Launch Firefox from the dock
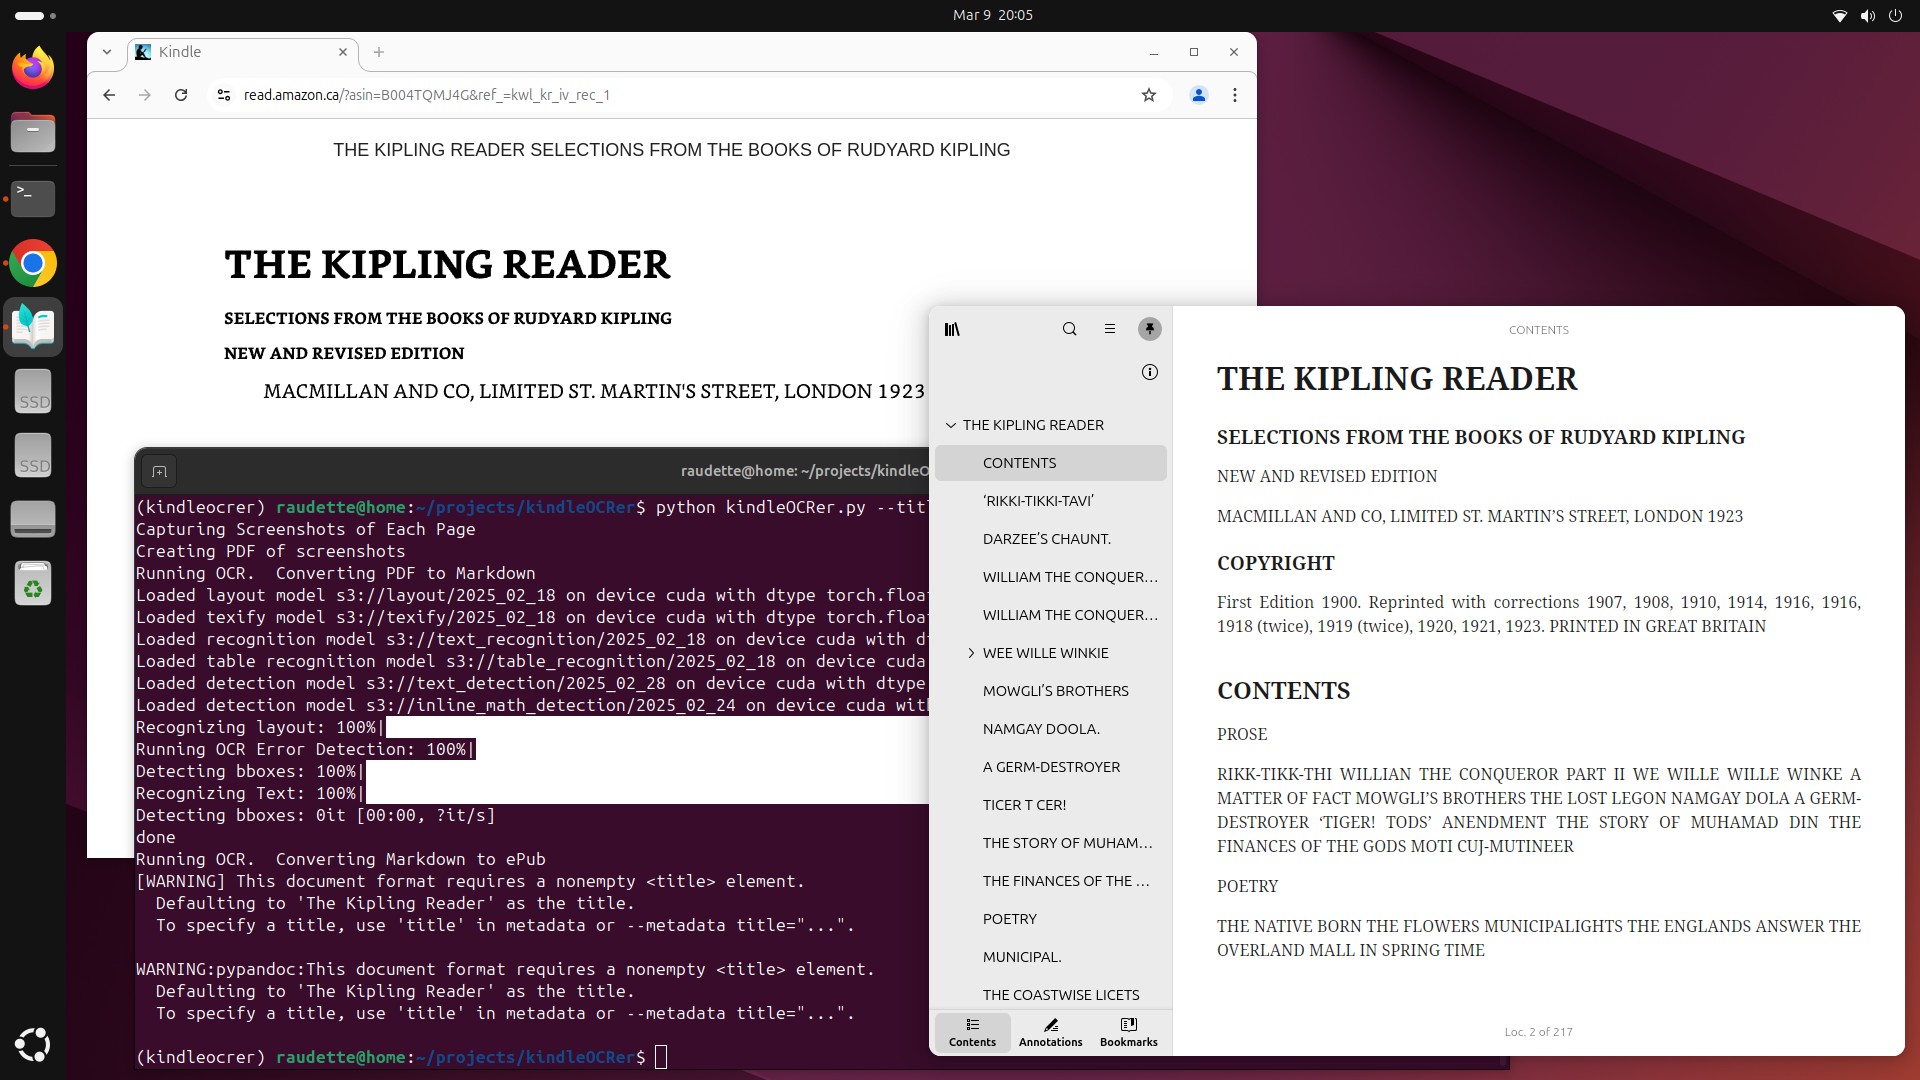Image resolution: width=1920 pixels, height=1080 pixels. (33, 67)
